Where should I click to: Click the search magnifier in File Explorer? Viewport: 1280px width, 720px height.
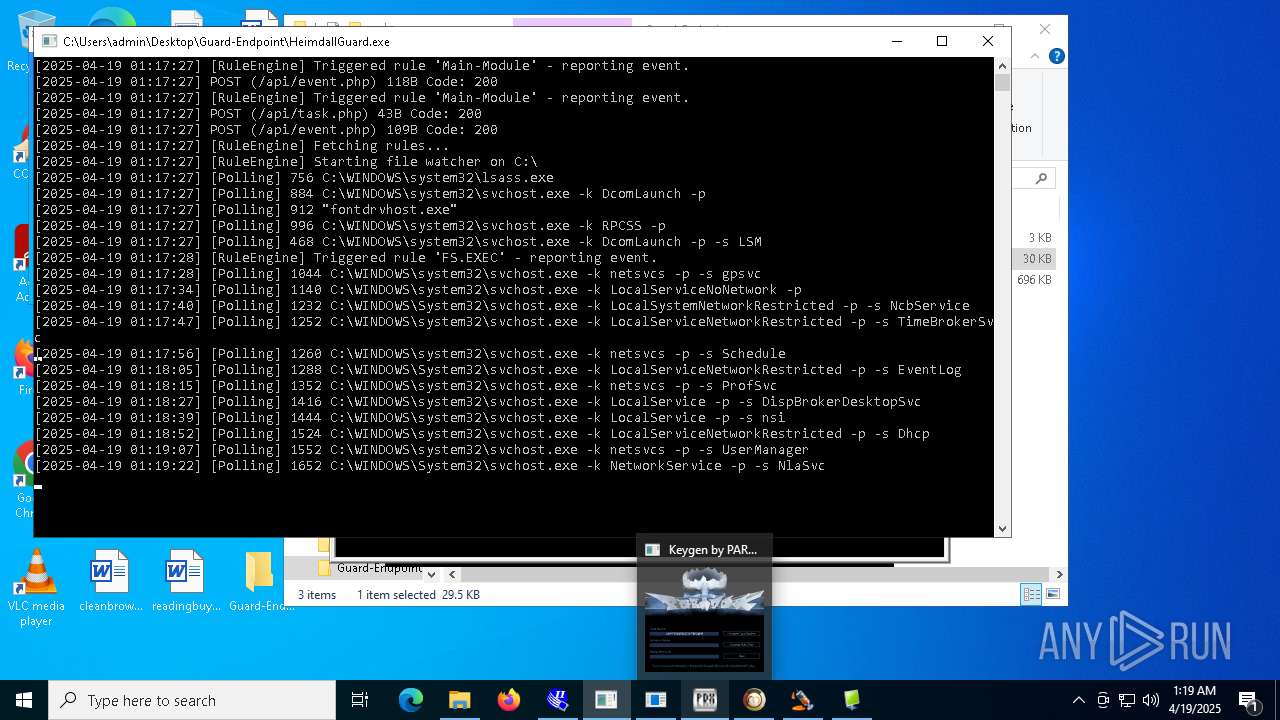click(1041, 179)
